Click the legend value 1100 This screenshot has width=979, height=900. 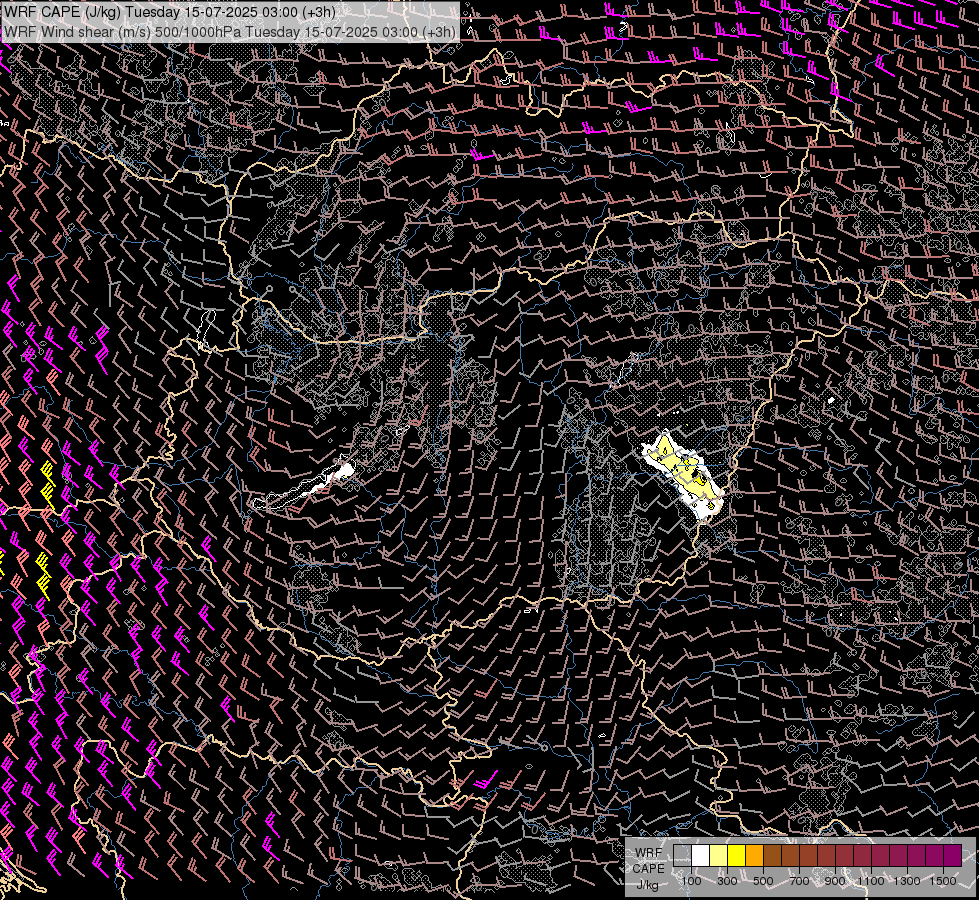[x=870, y=881]
